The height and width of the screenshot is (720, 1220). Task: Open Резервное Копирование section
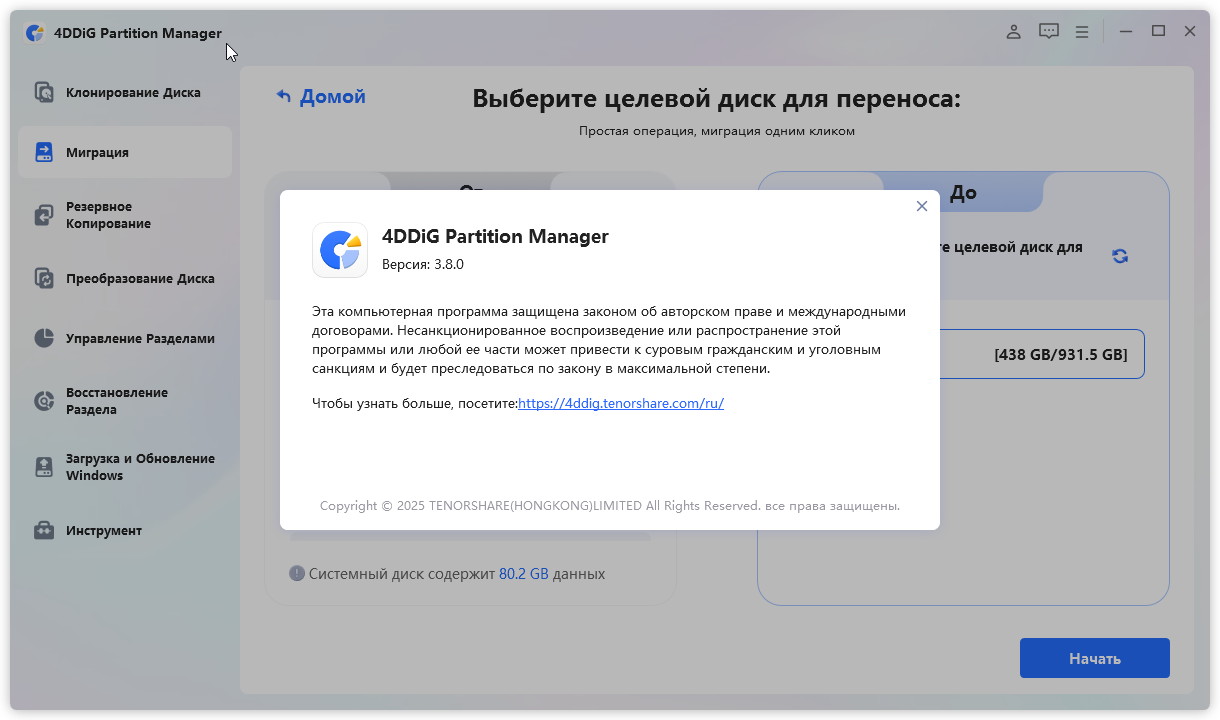(x=125, y=215)
